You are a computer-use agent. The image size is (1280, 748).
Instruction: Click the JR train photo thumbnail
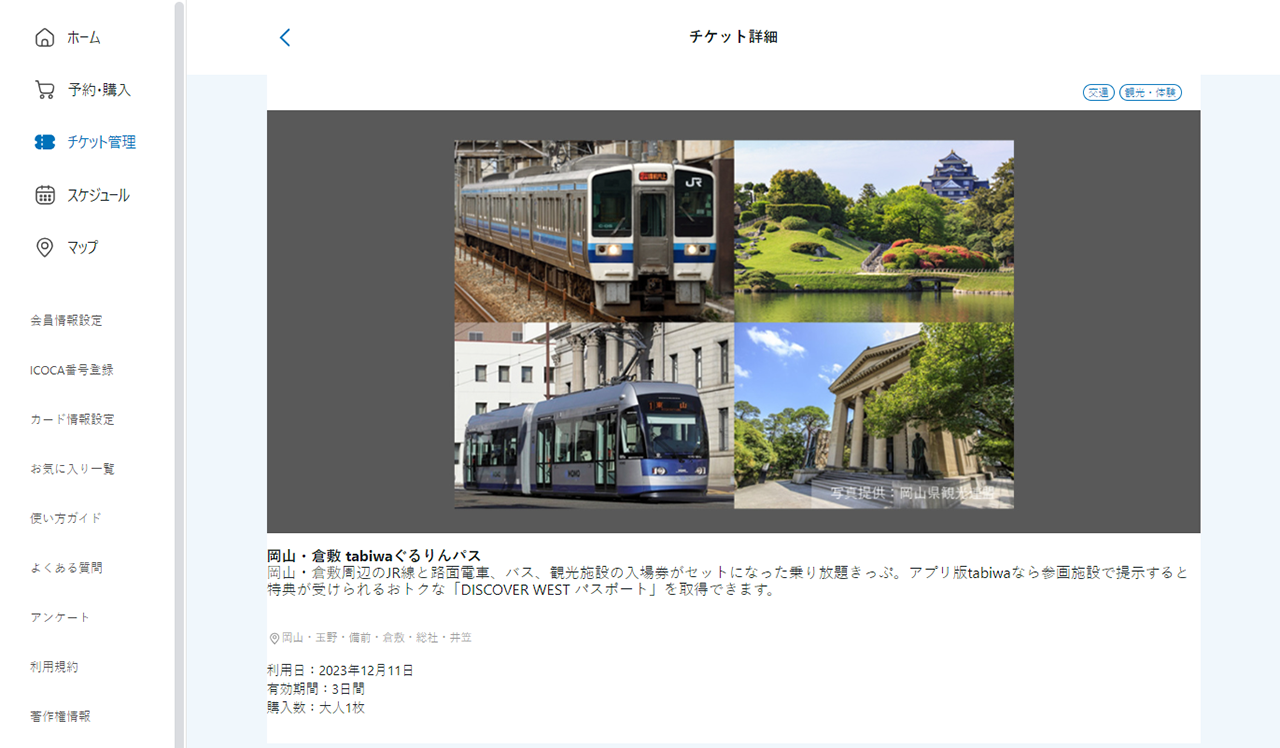click(x=594, y=230)
